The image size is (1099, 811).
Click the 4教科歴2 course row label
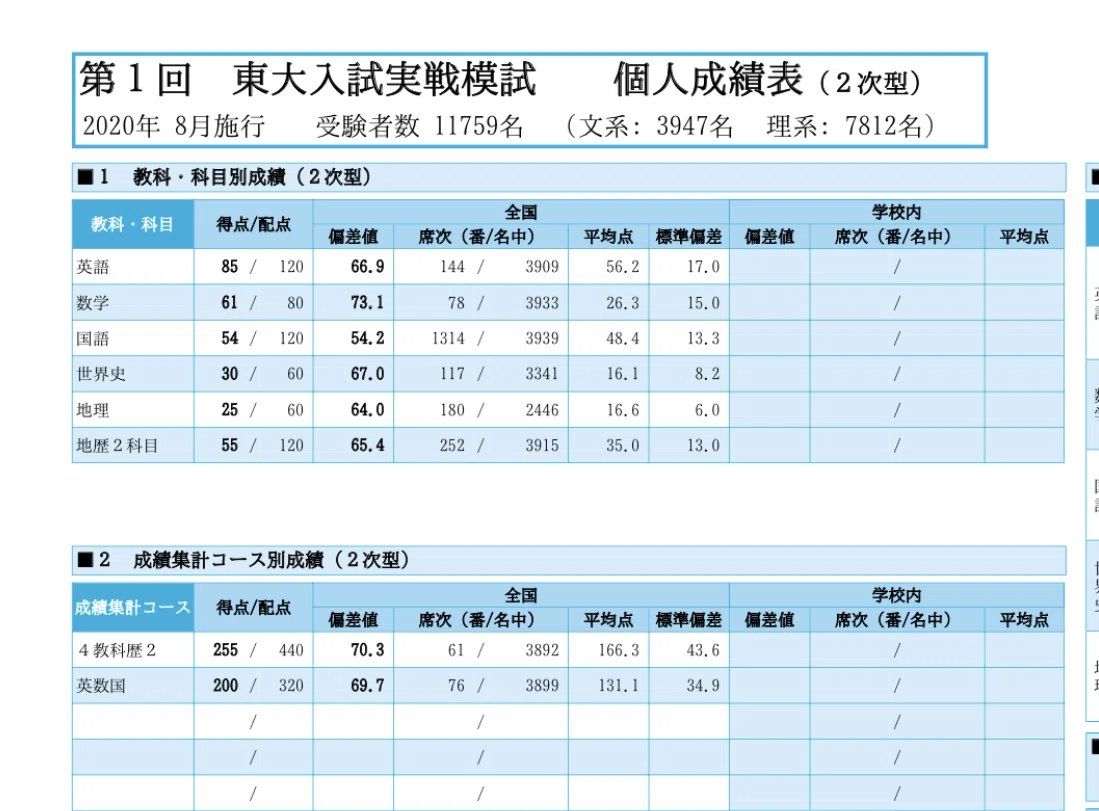tap(117, 650)
